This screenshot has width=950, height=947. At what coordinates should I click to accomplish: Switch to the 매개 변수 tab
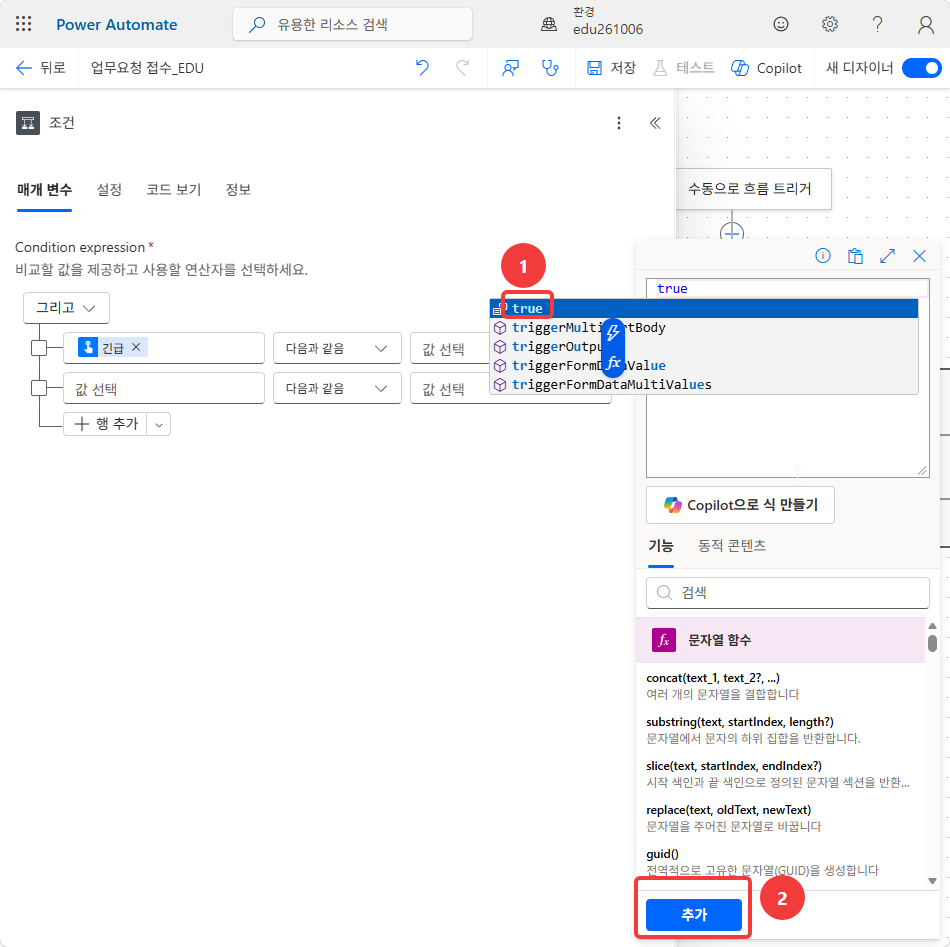click(45, 190)
